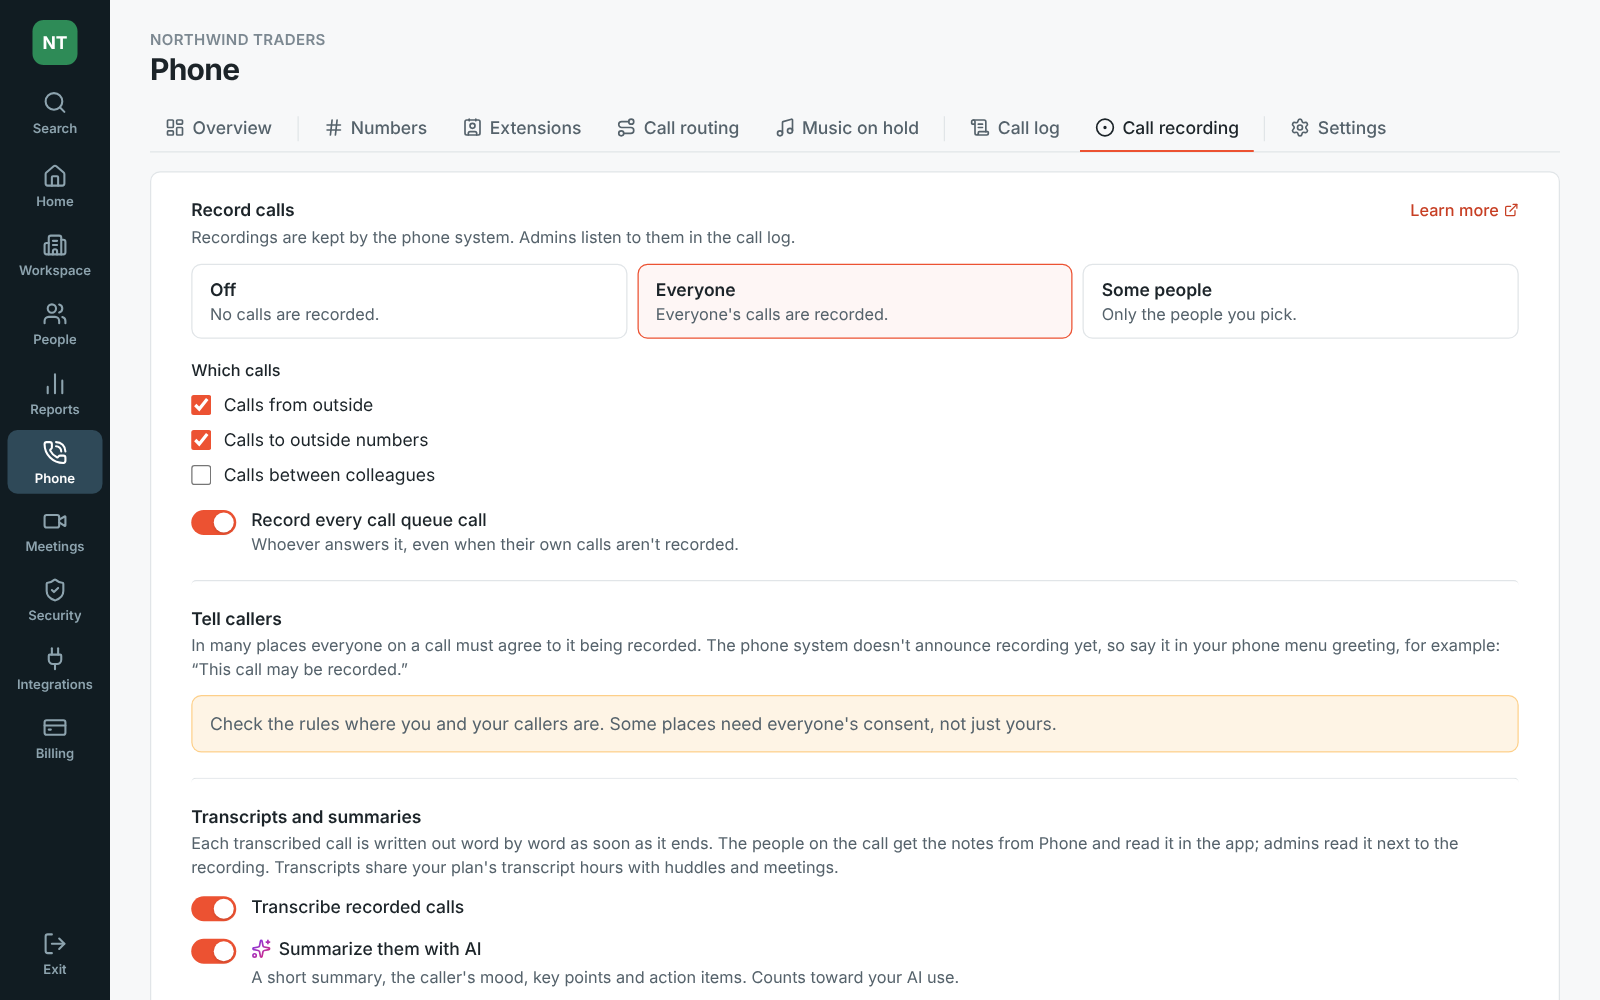Toggle Transcribe recorded calls
The width and height of the screenshot is (1600, 1000).
click(x=214, y=908)
